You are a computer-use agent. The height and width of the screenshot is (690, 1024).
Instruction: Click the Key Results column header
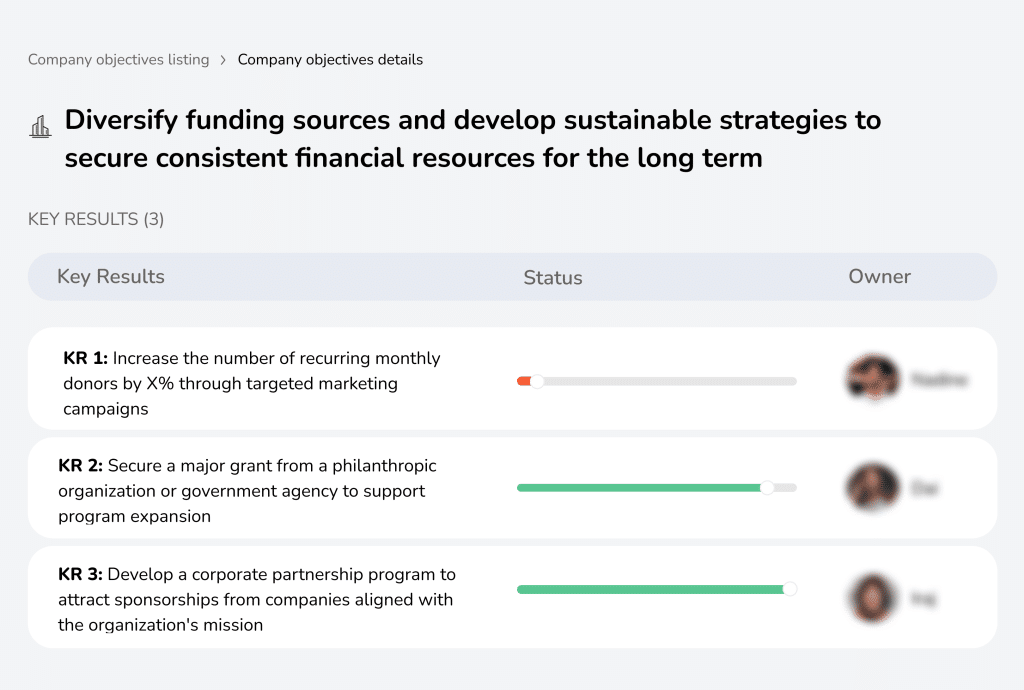(x=111, y=277)
